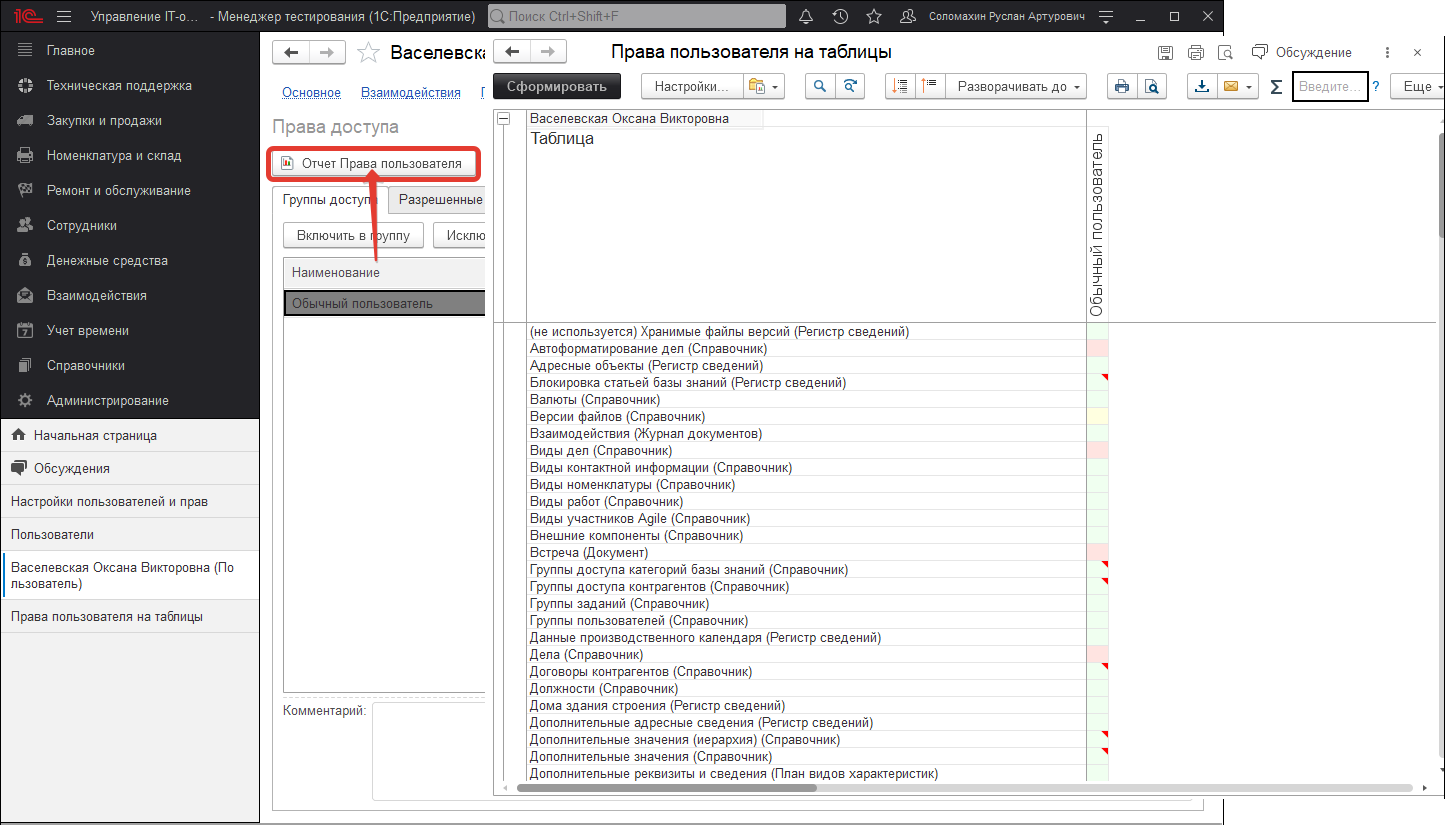Switch to the "Группы доступа" tab
Viewport: 1445px width, 825px height.
click(x=328, y=200)
